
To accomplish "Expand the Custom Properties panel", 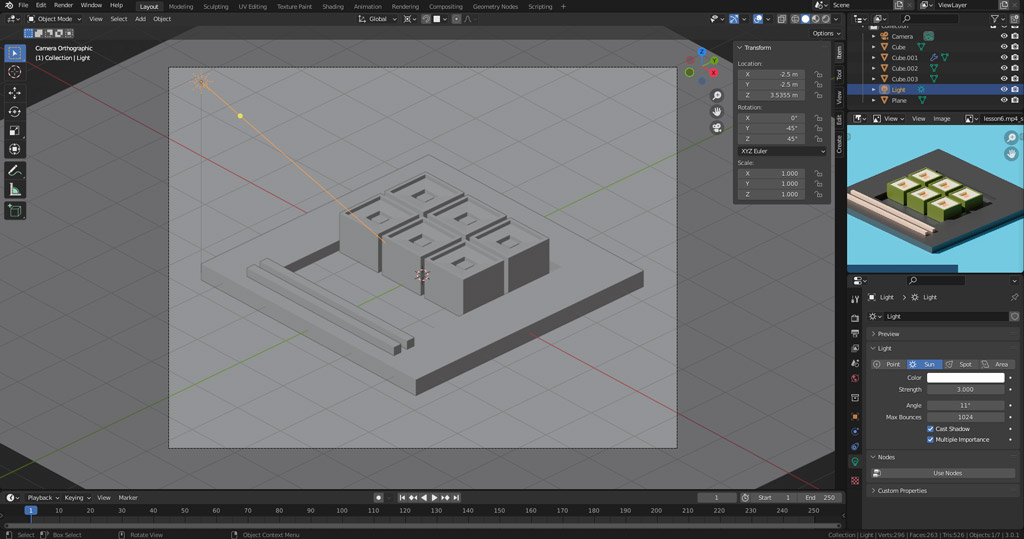I will (902, 491).
